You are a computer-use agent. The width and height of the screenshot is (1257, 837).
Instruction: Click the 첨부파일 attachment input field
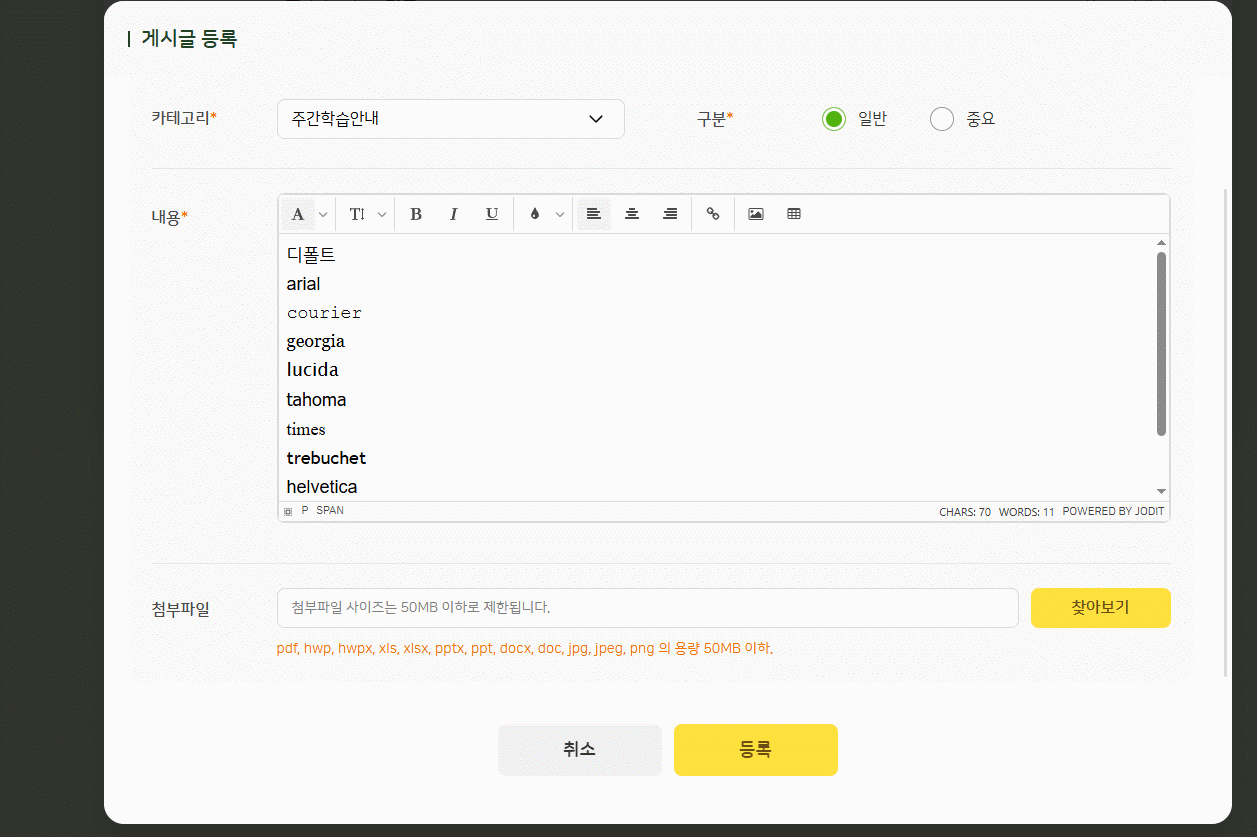pos(647,608)
